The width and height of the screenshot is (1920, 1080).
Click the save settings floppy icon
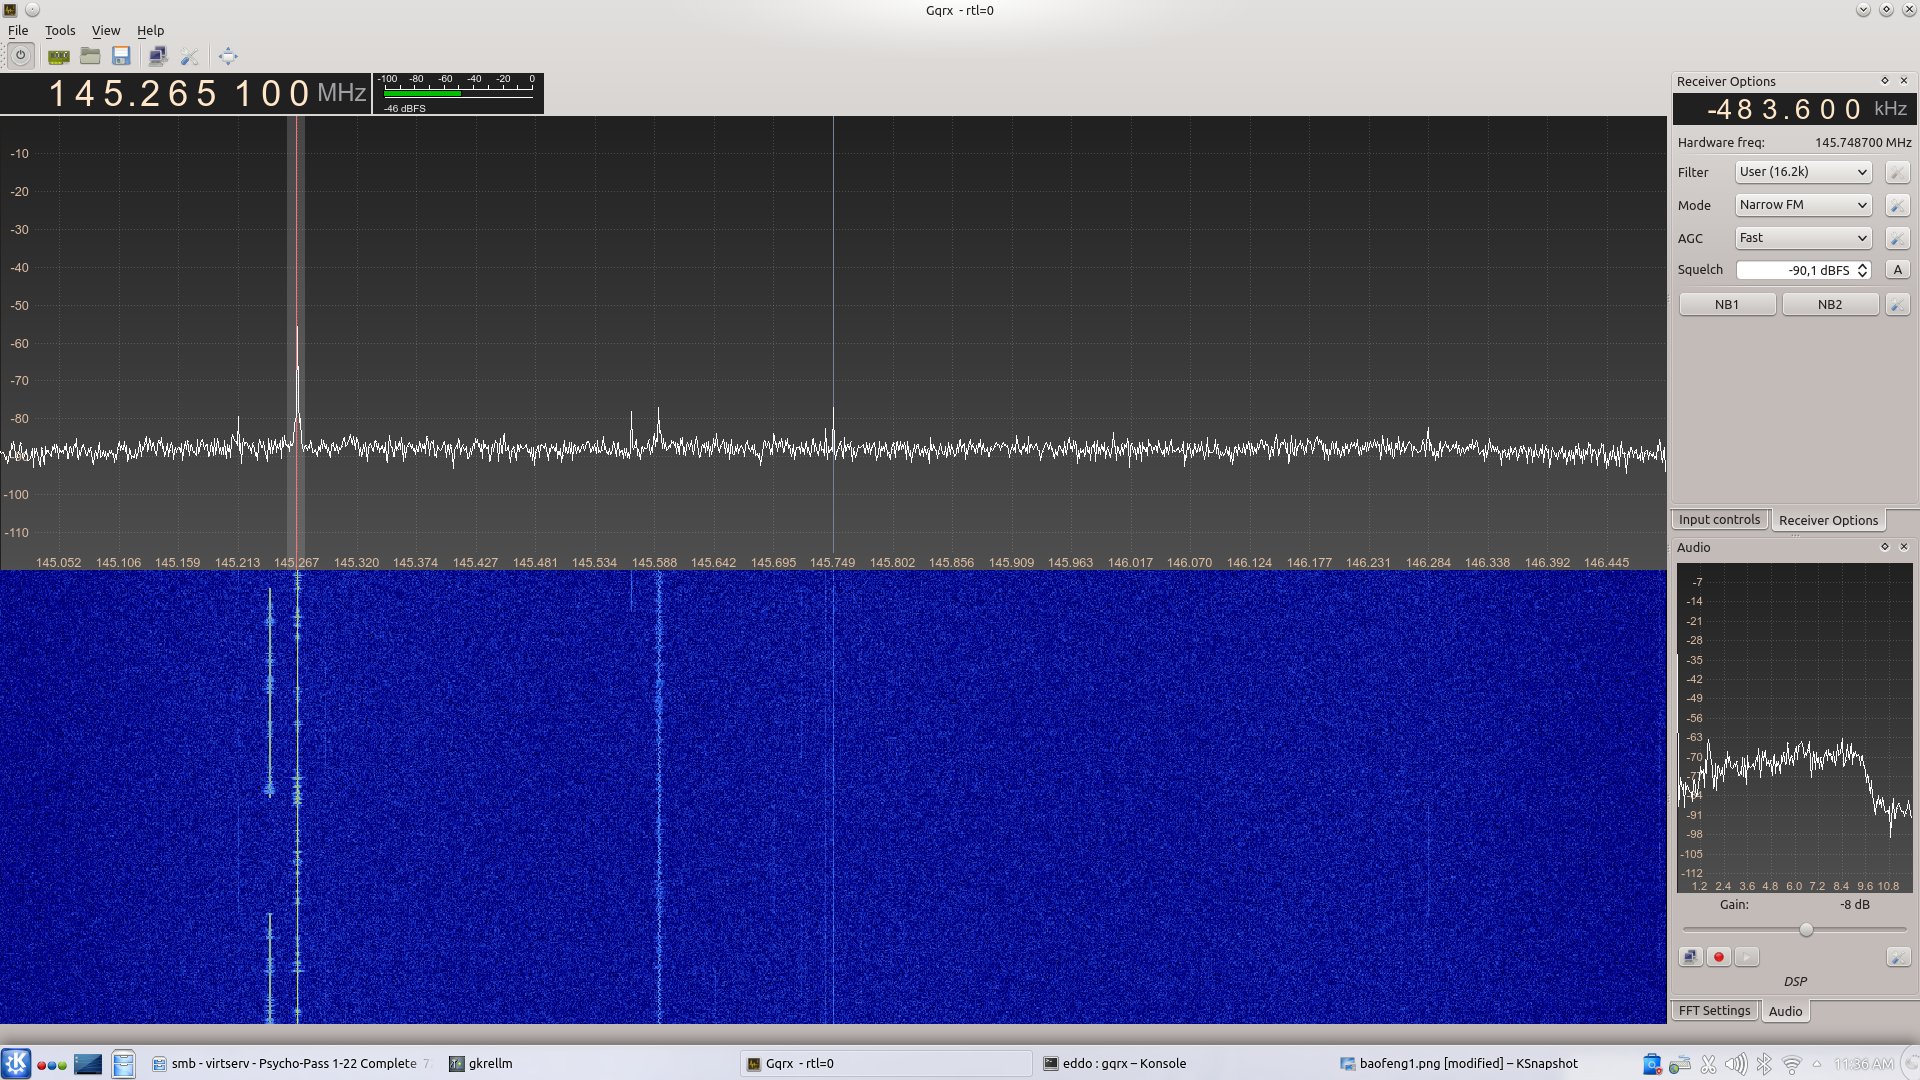pyautogui.click(x=121, y=56)
